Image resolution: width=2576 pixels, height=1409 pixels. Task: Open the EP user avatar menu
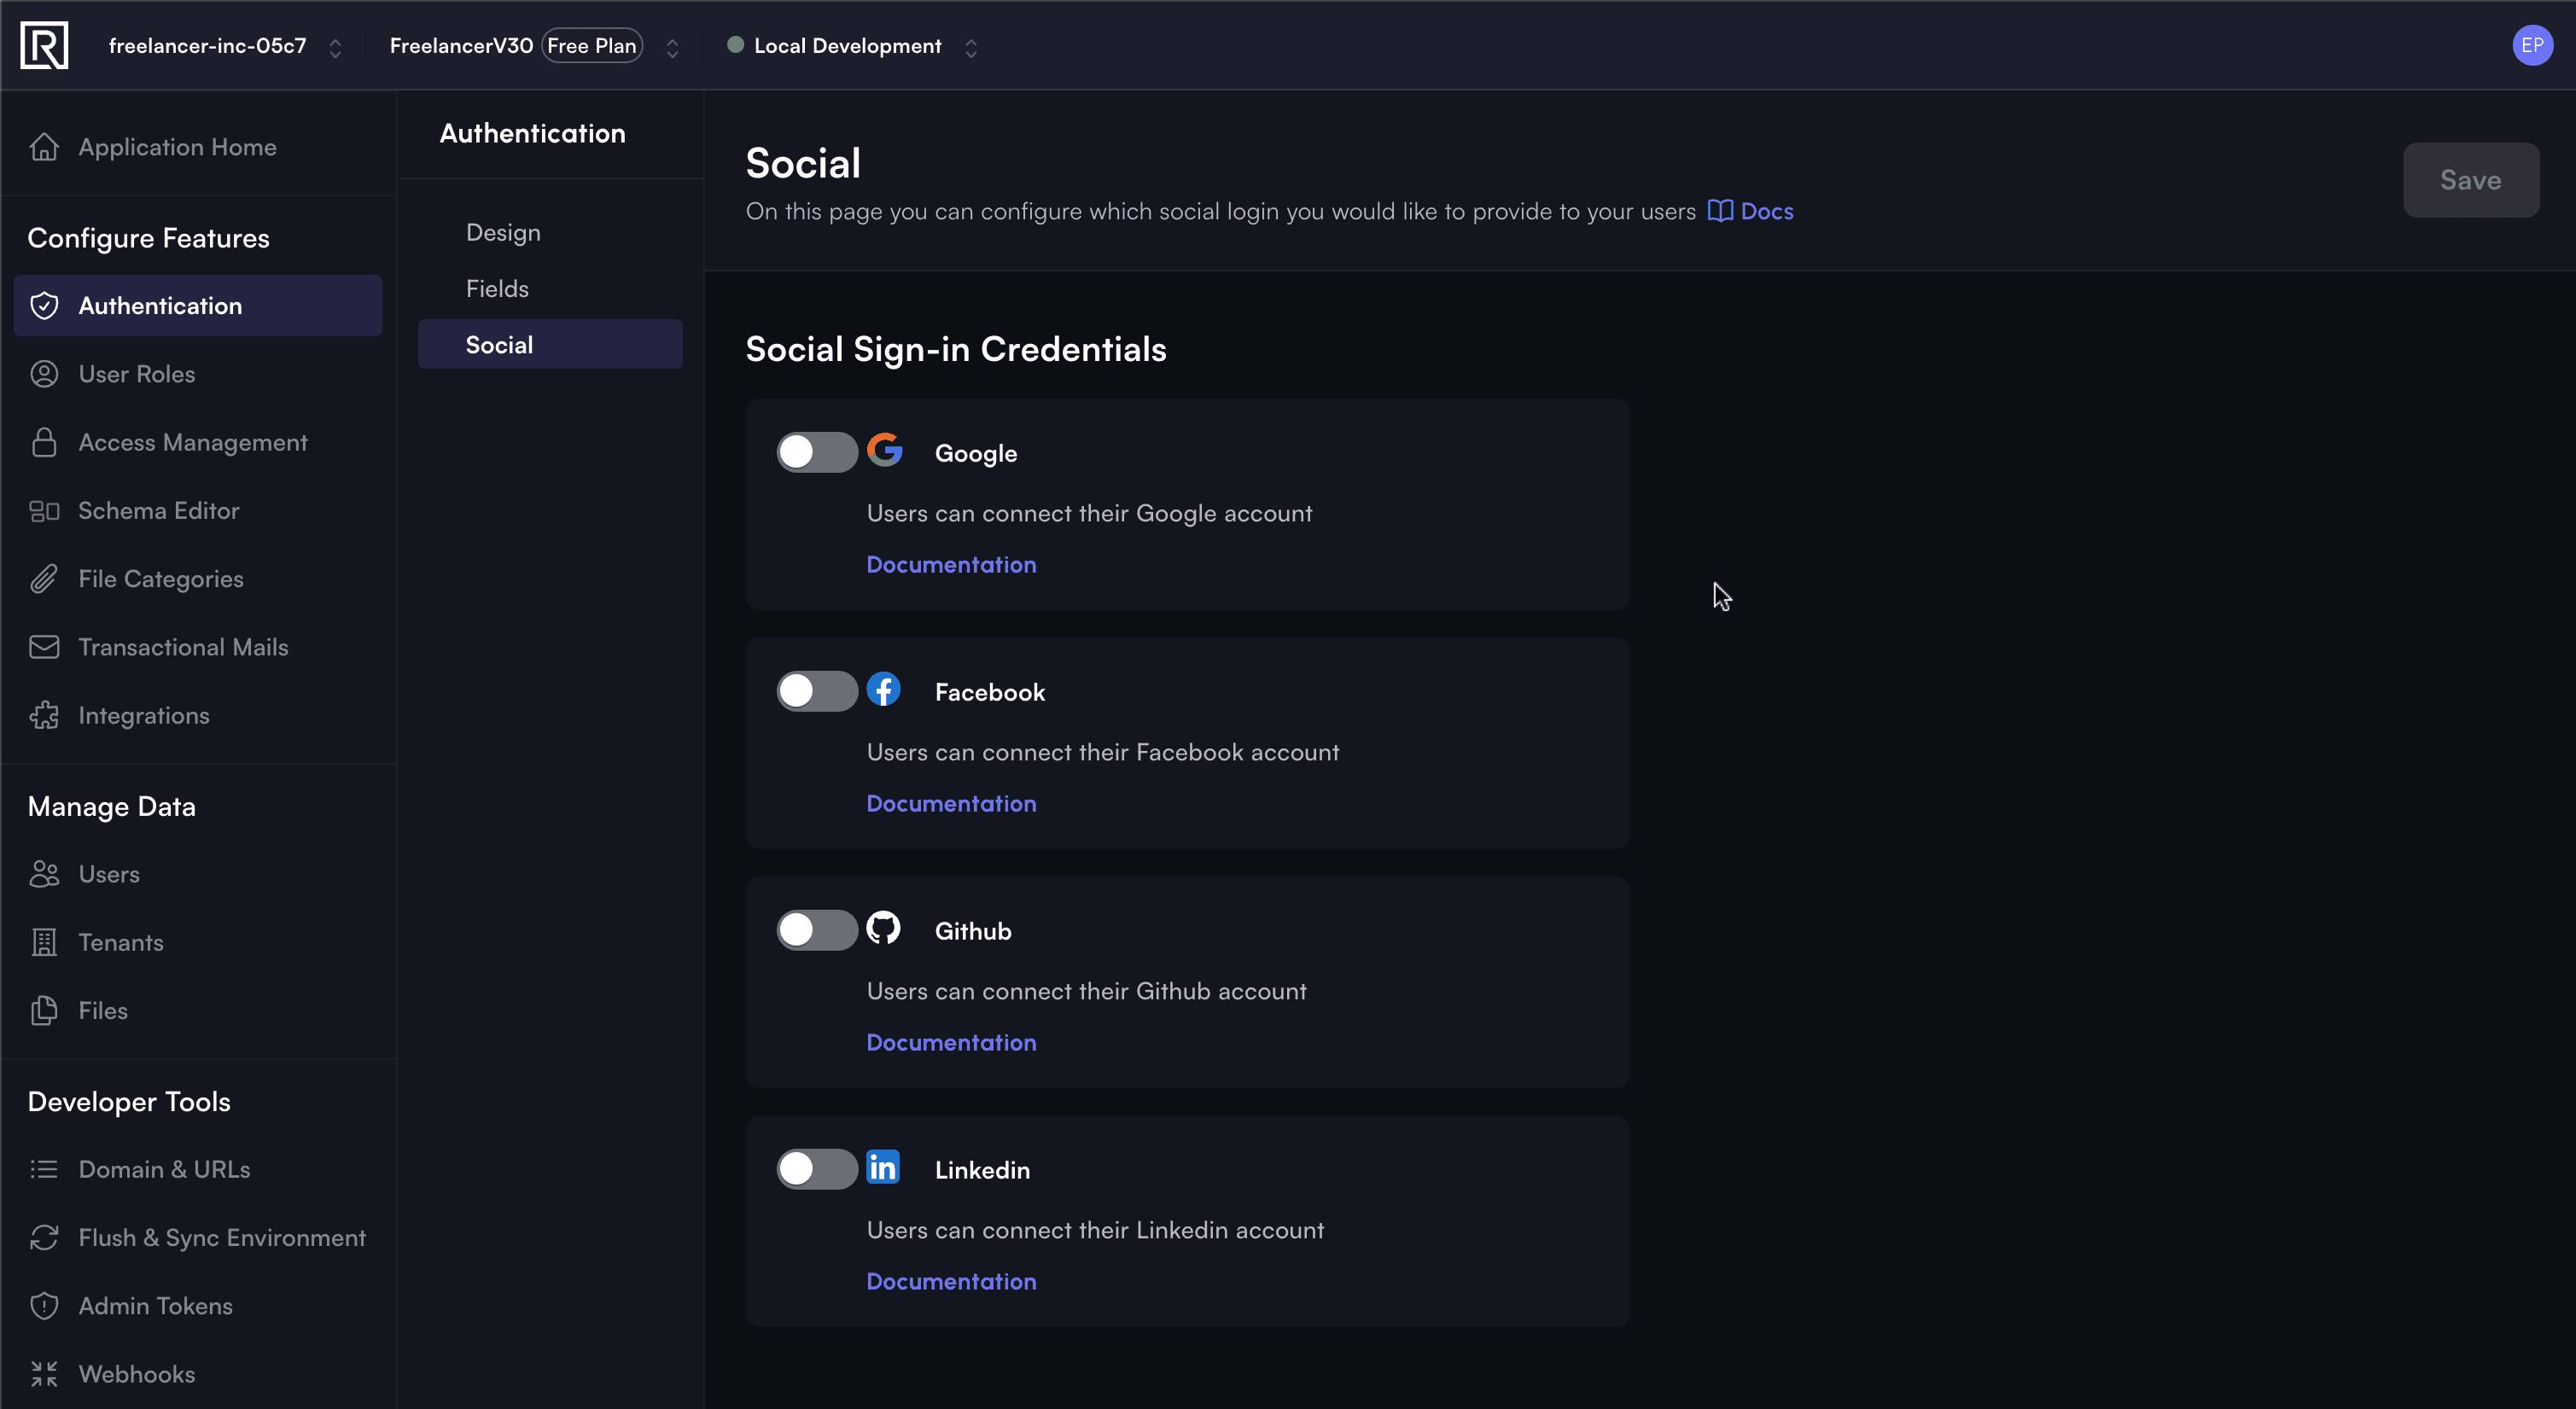[2531, 45]
